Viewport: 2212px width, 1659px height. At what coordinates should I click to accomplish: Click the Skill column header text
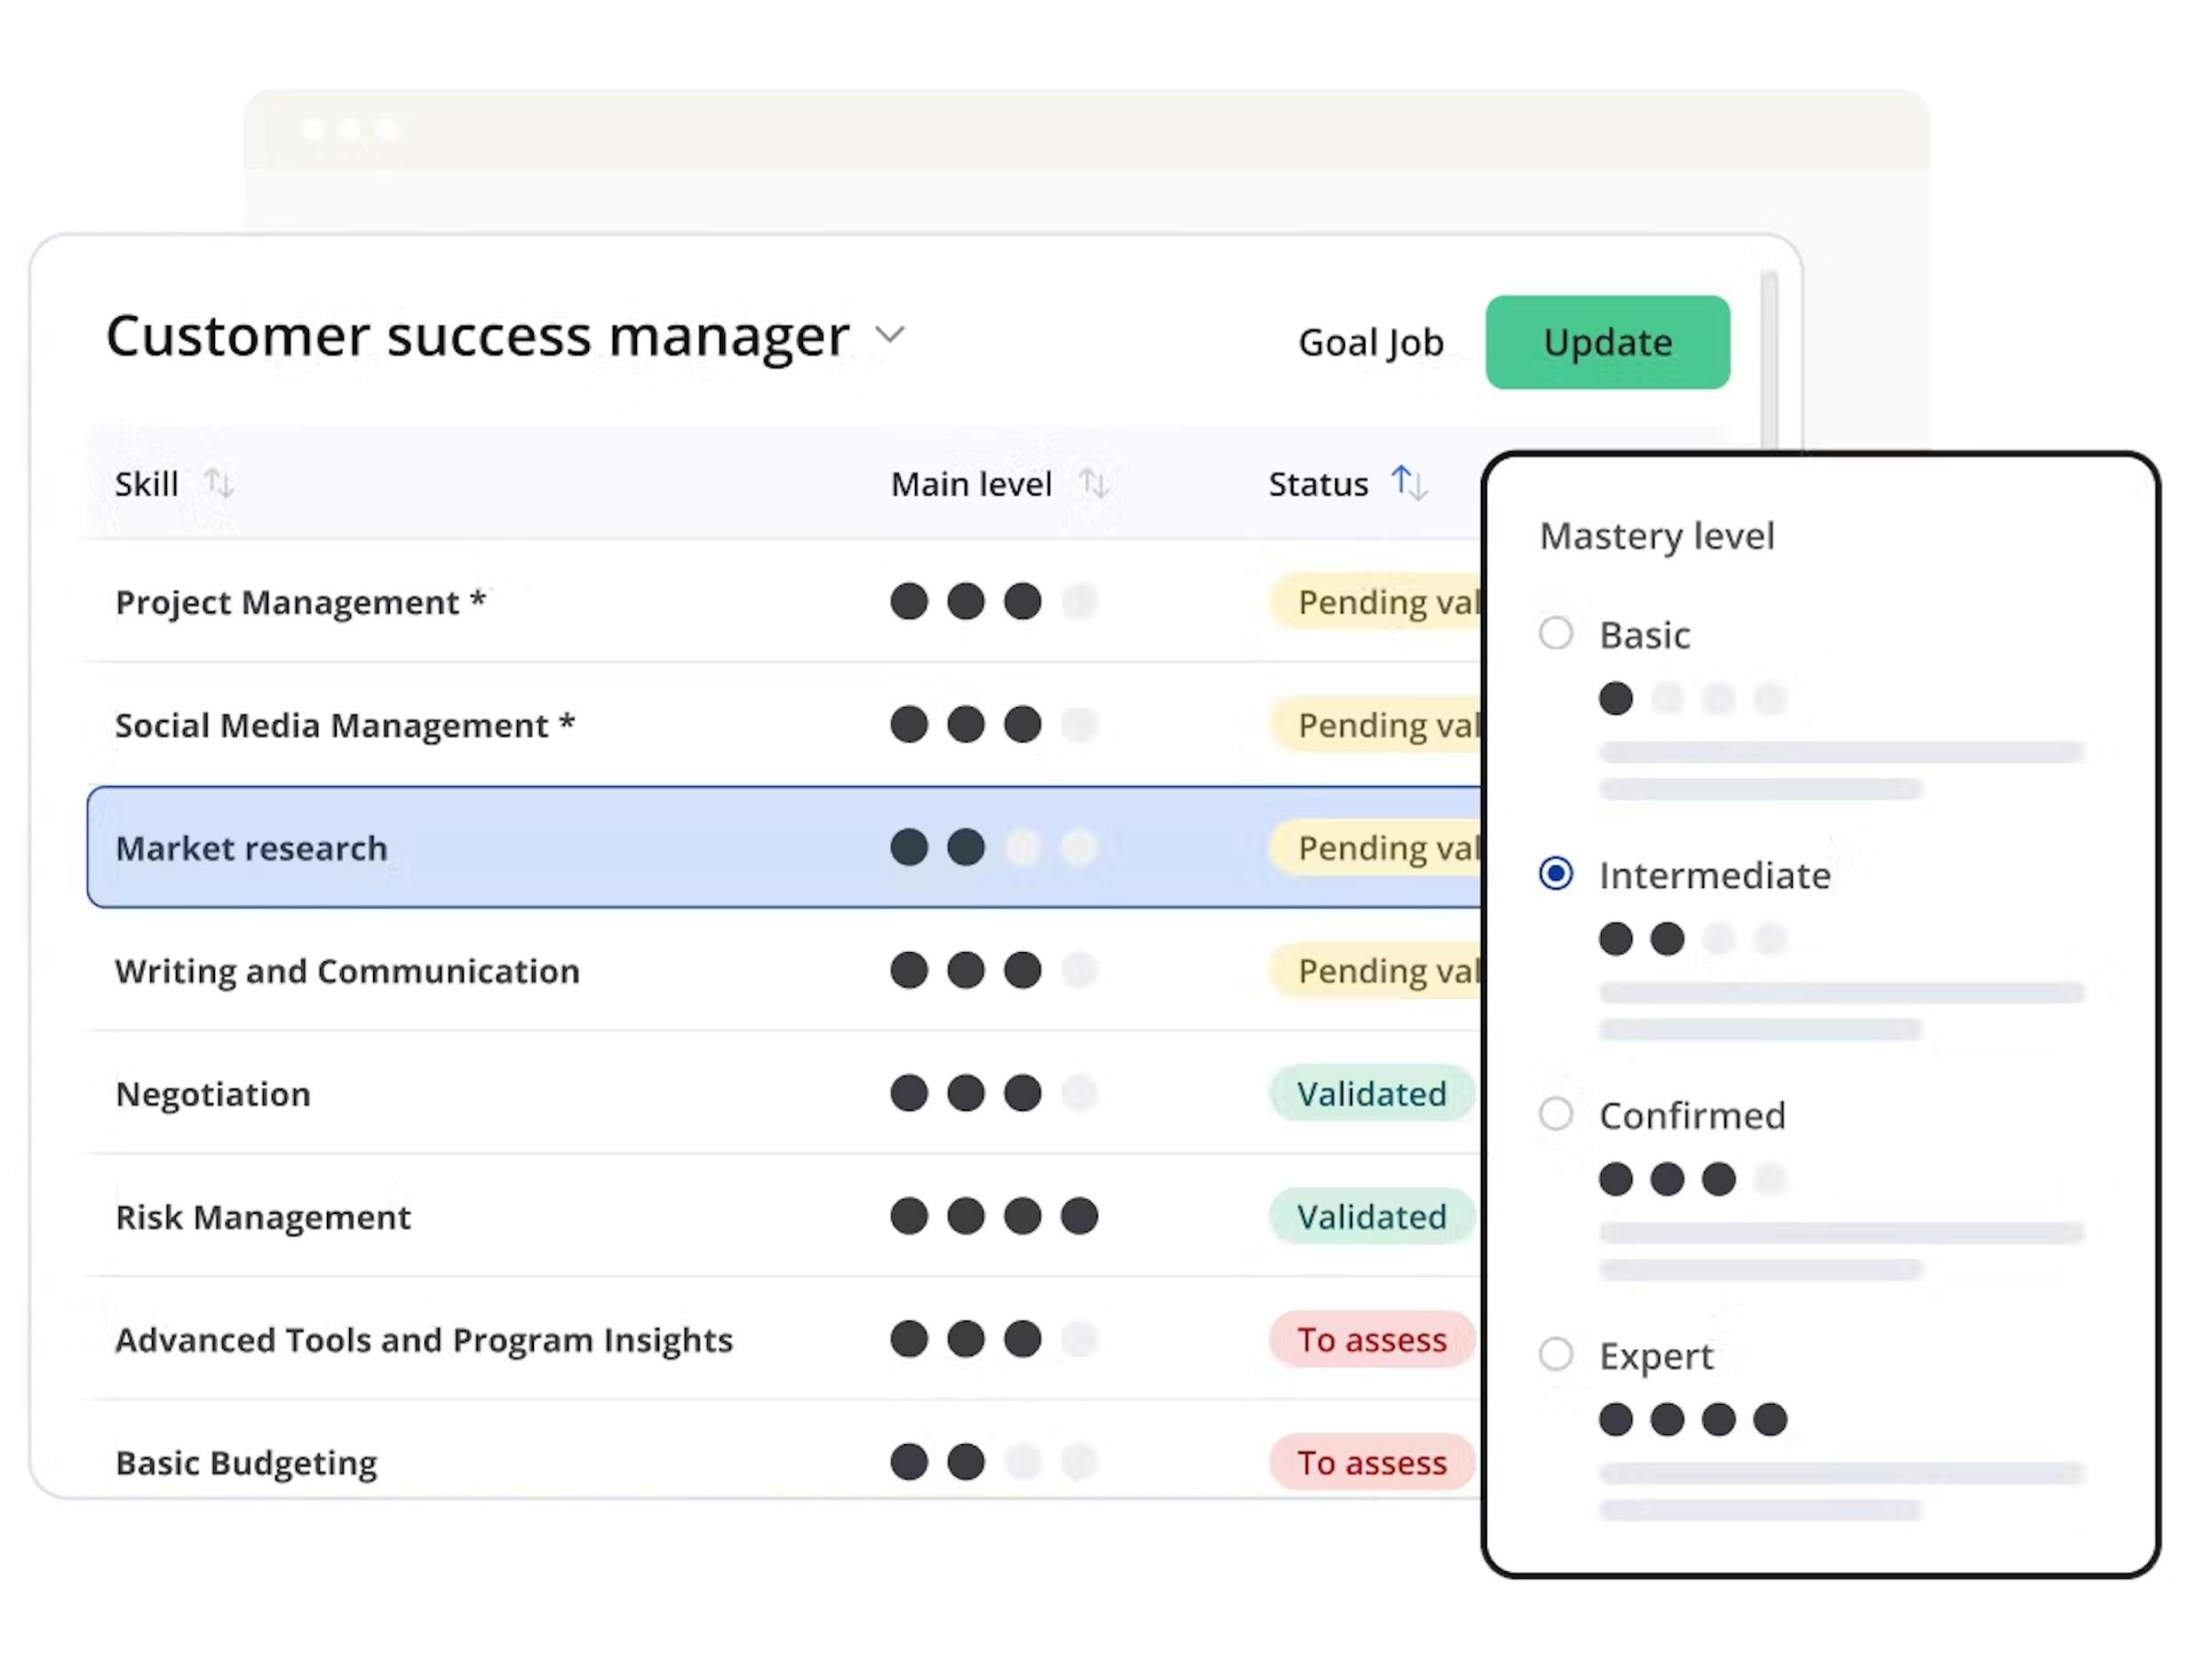[x=146, y=484]
